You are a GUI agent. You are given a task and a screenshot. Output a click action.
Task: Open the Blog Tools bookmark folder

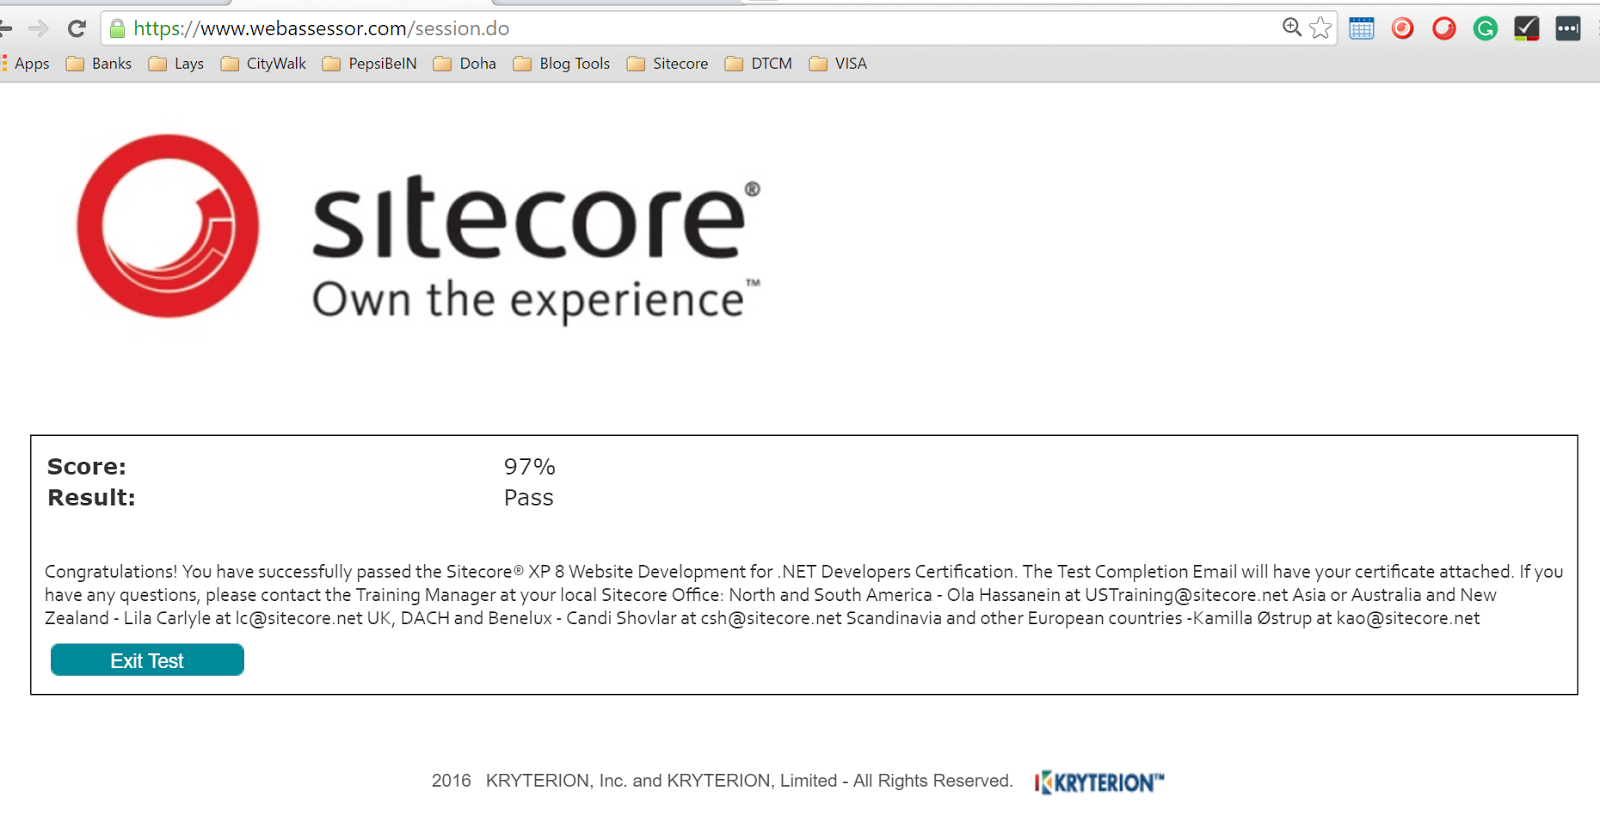[x=562, y=63]
